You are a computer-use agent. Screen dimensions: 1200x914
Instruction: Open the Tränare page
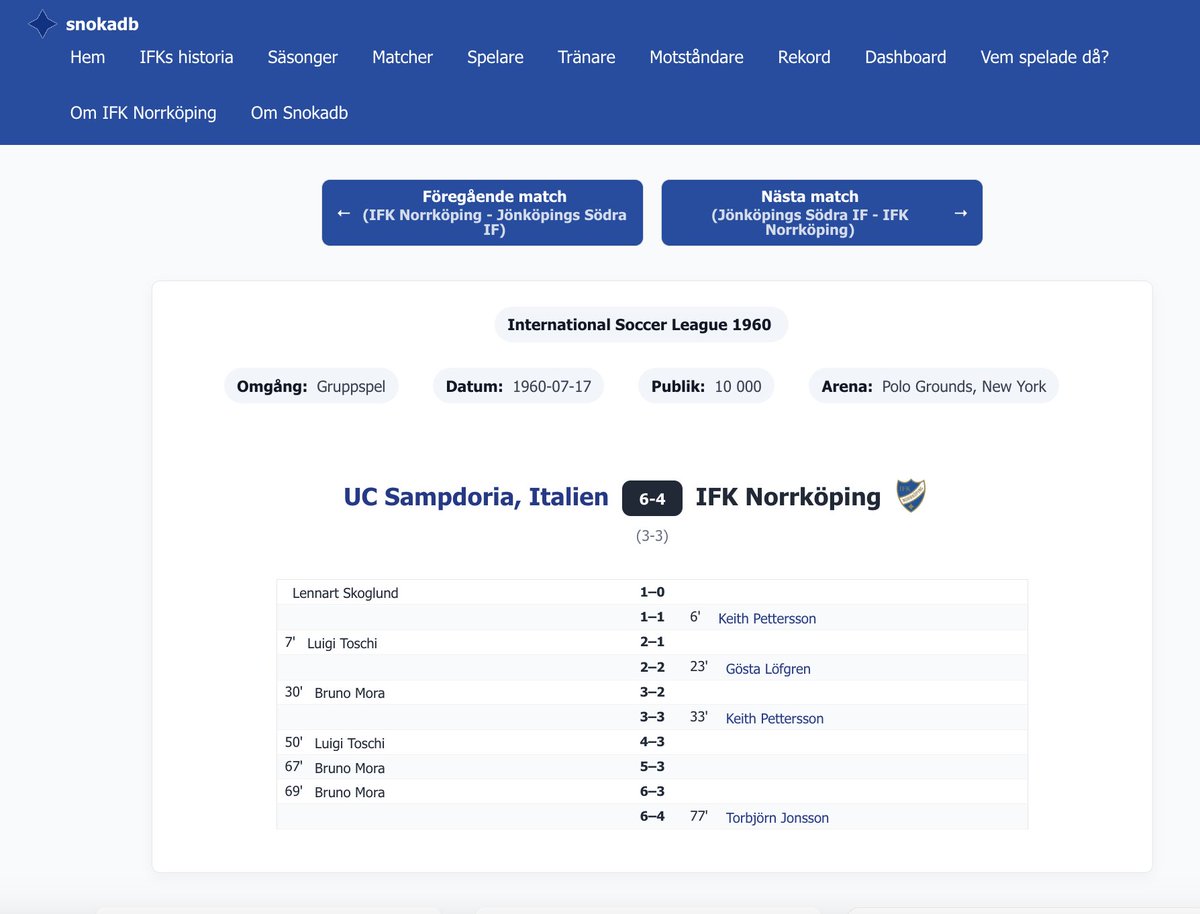tap(587, 57)
